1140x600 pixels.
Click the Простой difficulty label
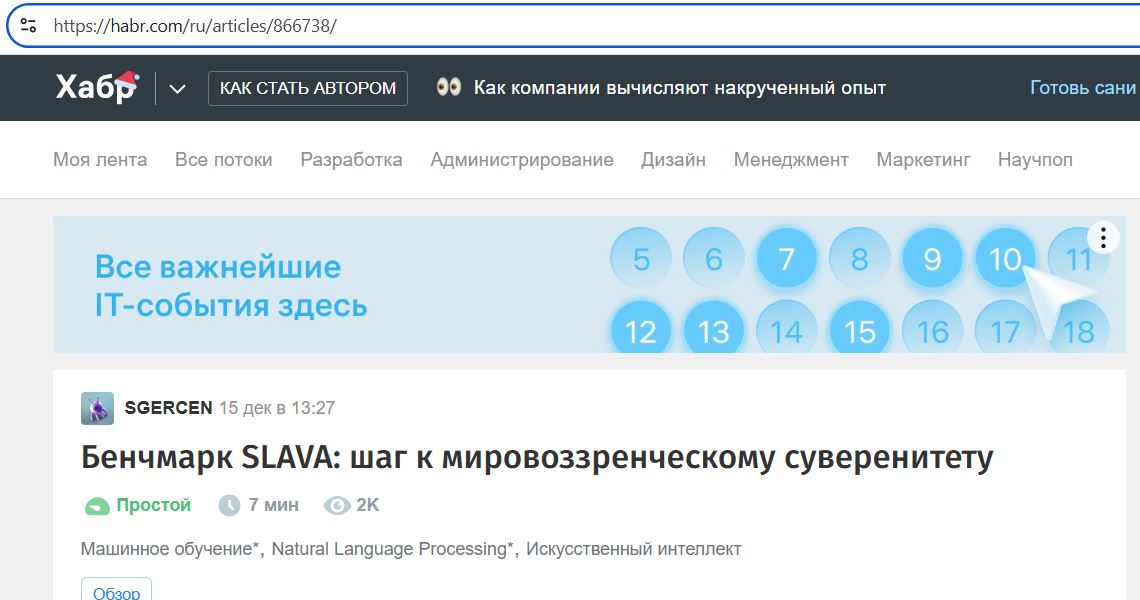[154, 505]
